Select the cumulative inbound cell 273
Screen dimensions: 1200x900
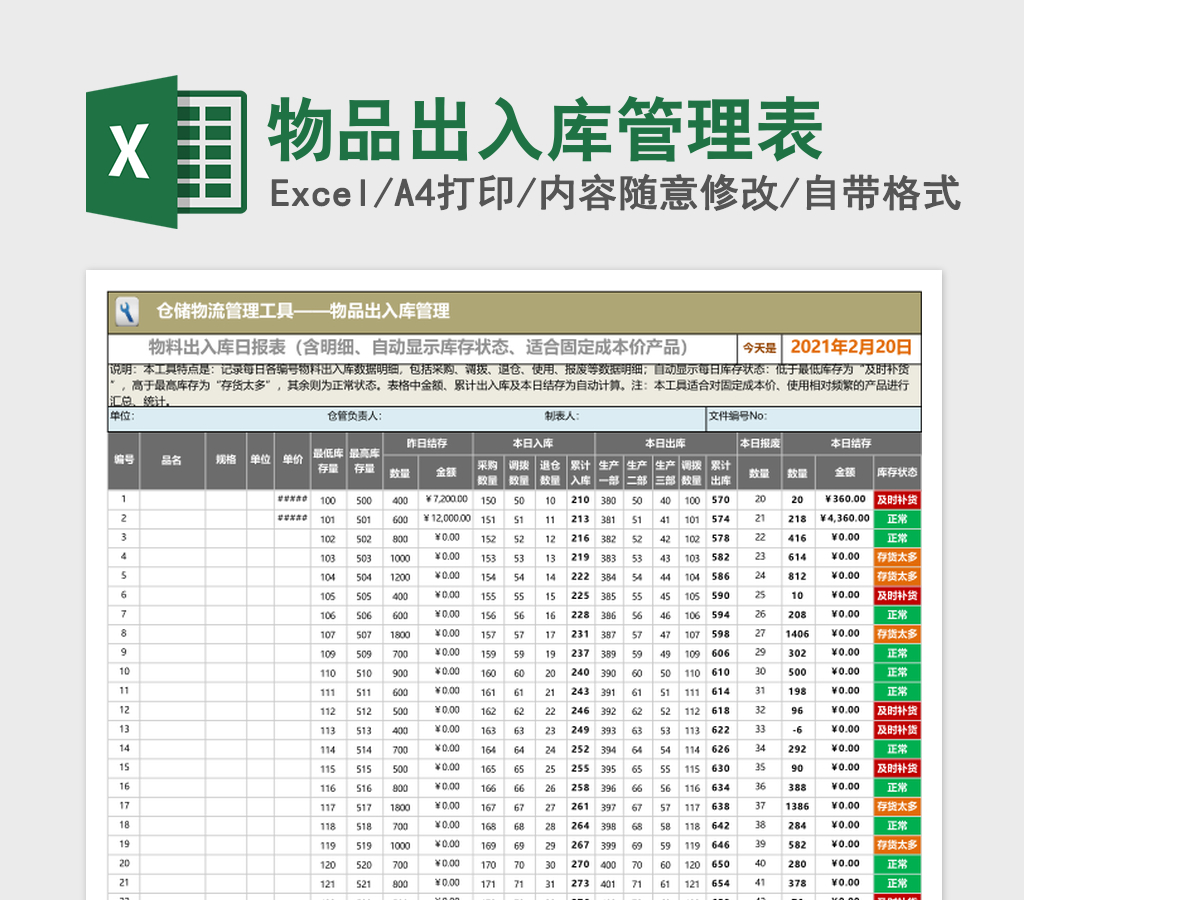coord(580,883)
